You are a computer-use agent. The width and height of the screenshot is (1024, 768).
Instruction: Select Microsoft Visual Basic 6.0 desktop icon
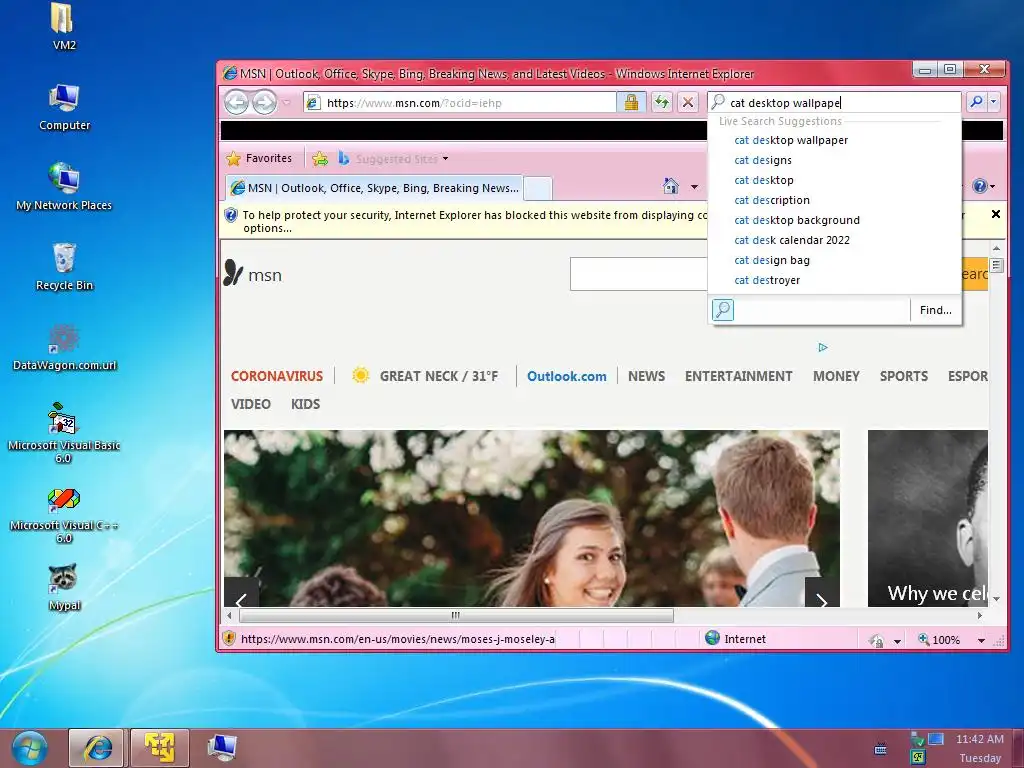click(x=64, y=432)
